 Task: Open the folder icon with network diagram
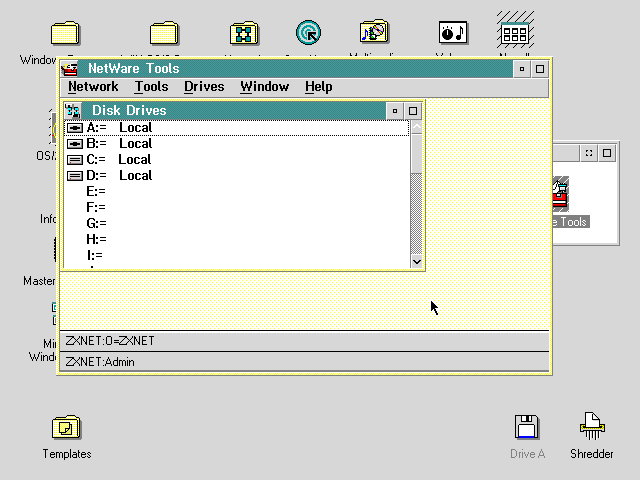tap(244, 33)
